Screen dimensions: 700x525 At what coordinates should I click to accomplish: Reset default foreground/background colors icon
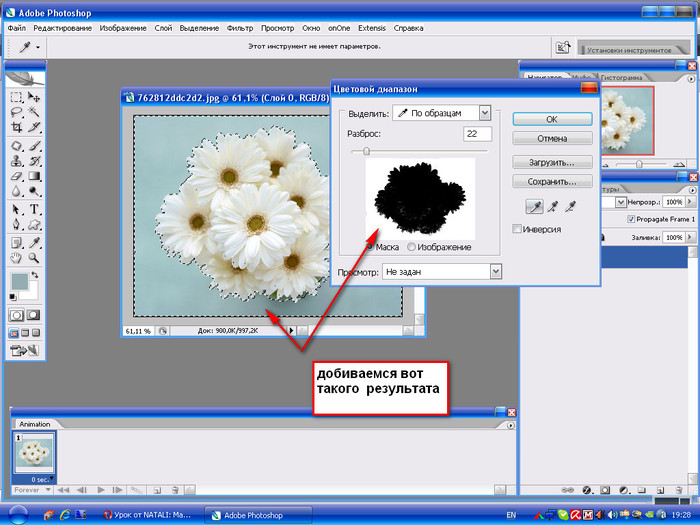tap(13, 297)
